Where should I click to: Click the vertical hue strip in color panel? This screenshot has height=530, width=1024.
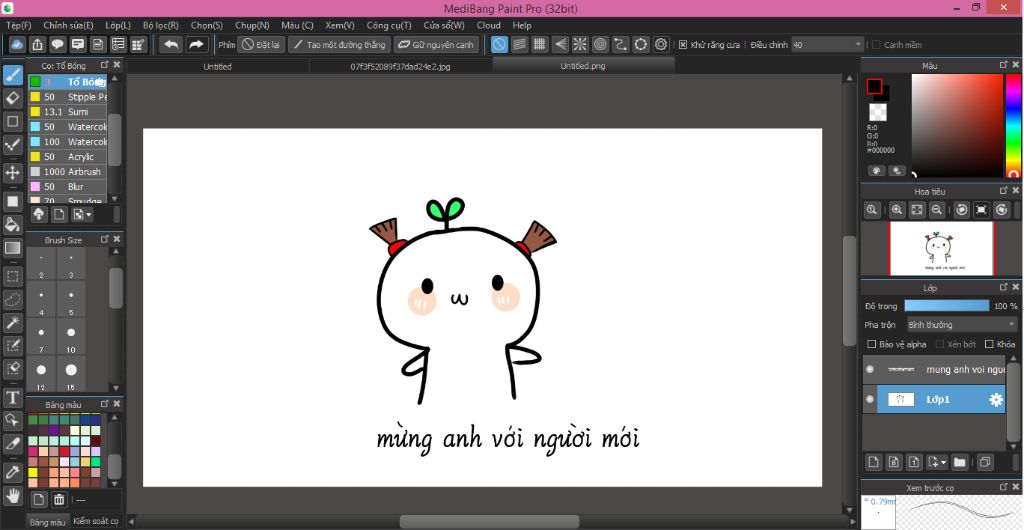coord(1013,125)
